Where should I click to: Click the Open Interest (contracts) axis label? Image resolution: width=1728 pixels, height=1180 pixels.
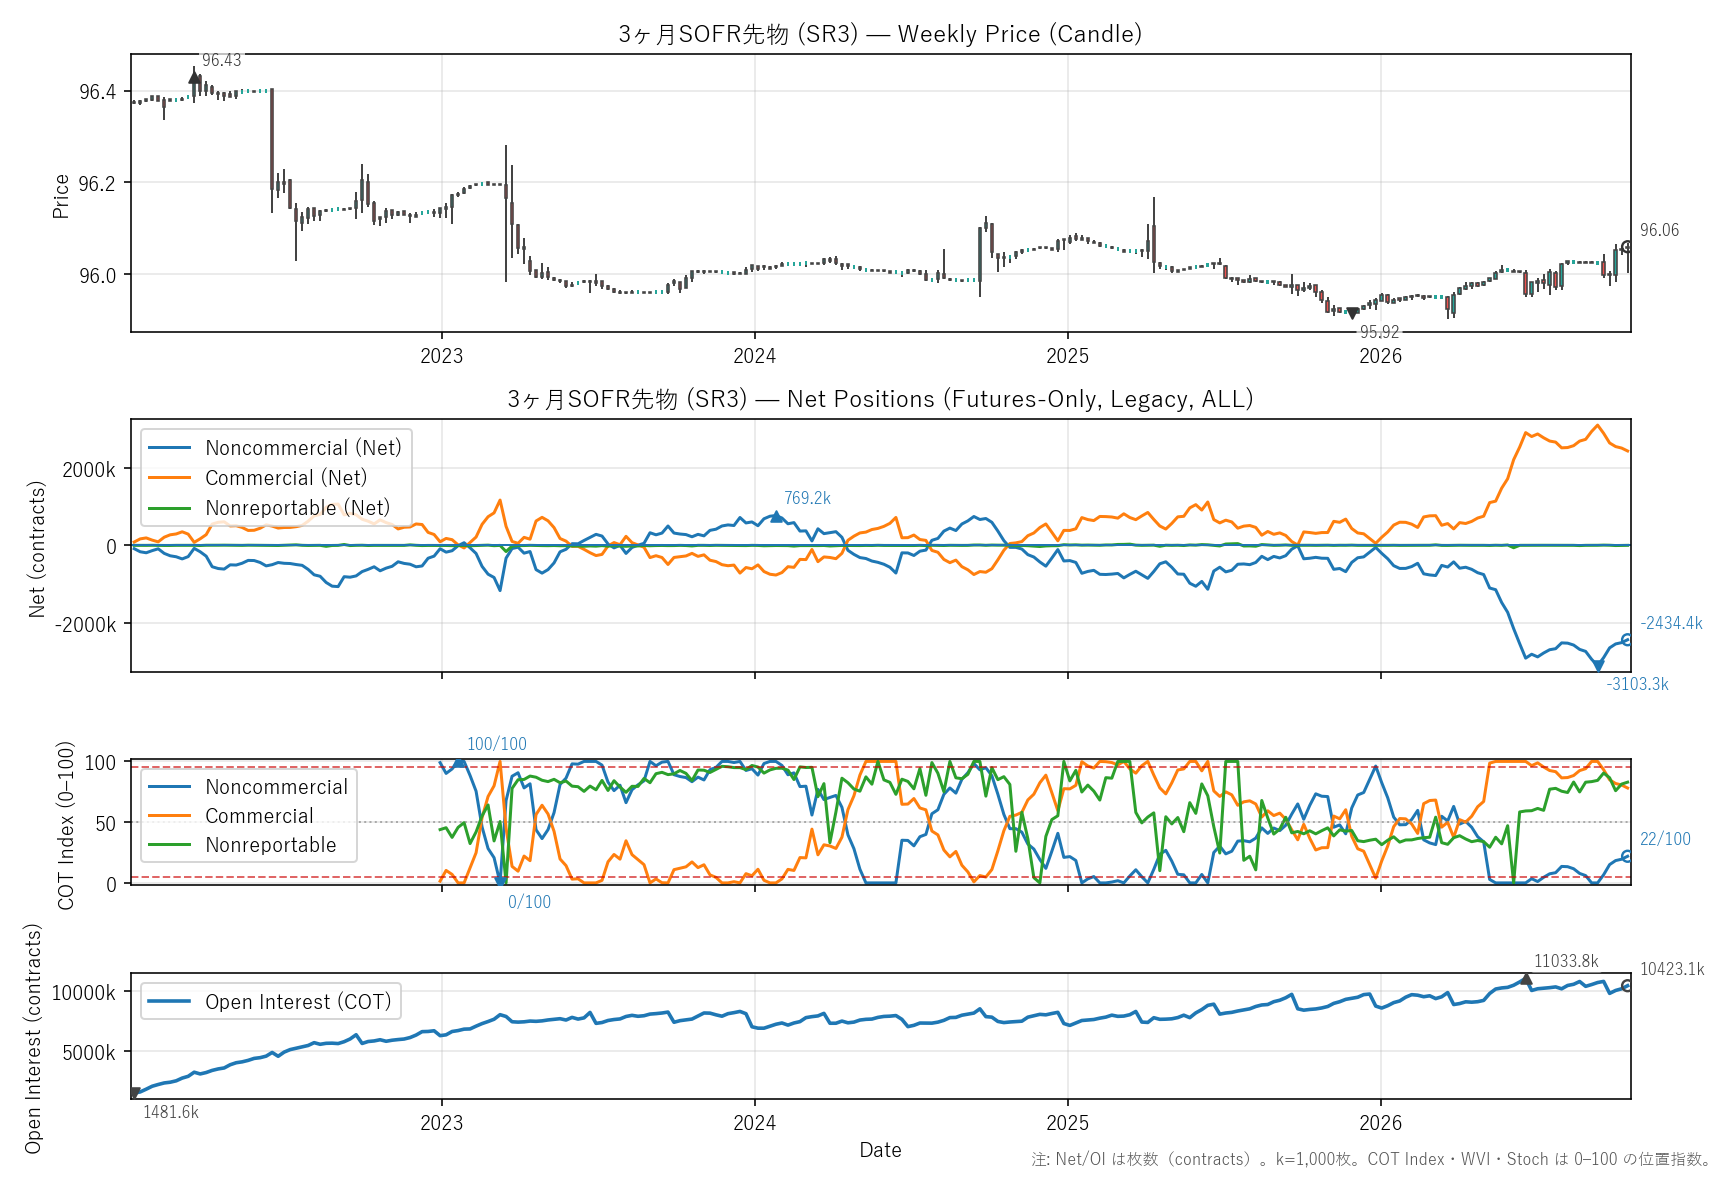pos(33,1038)
